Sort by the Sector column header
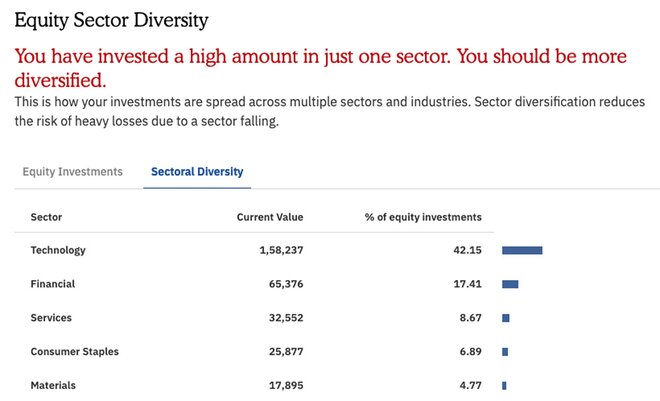 (x=46, y=217)
